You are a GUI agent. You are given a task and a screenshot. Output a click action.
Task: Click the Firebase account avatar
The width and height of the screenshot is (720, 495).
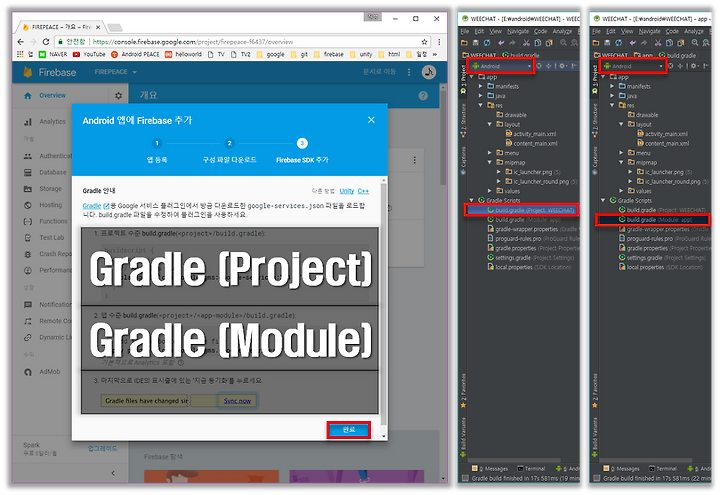pyautogui.click(x=429, y=72)
